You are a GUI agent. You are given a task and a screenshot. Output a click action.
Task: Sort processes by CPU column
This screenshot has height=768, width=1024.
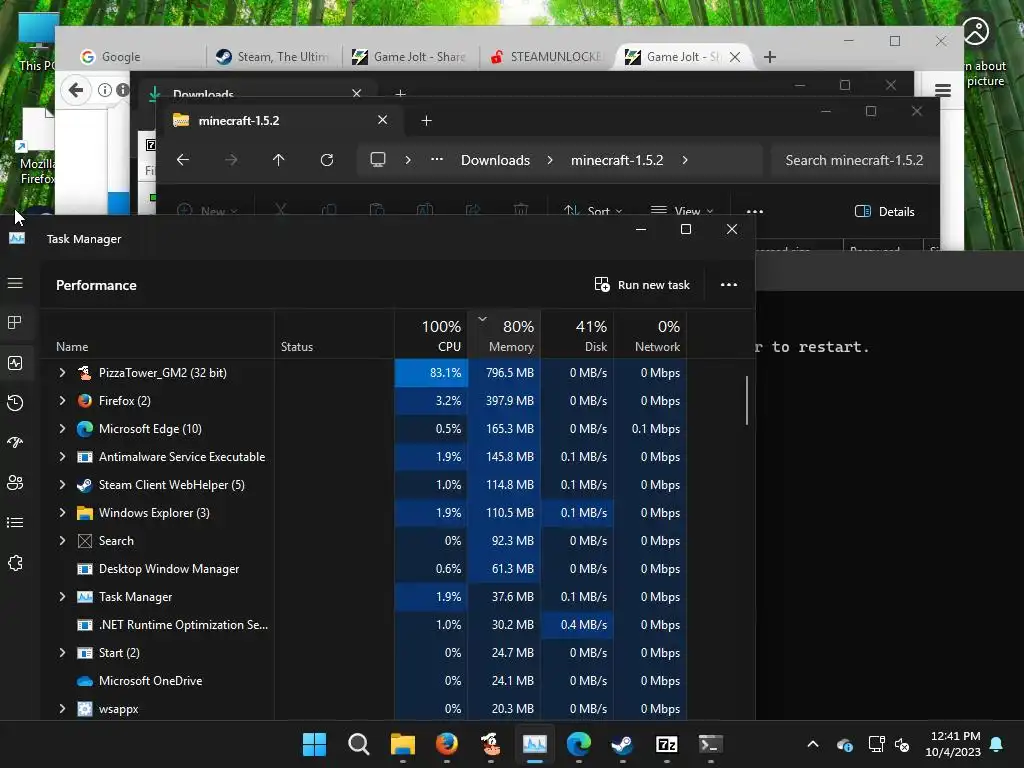click(431, 335)
